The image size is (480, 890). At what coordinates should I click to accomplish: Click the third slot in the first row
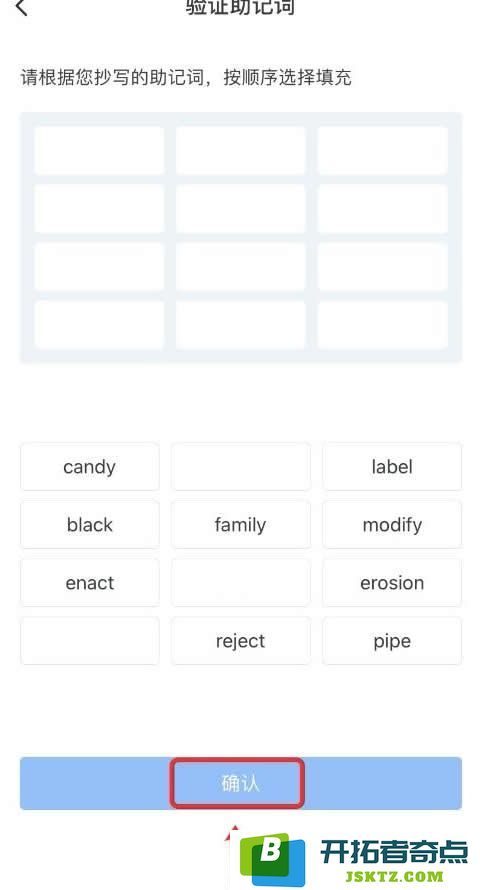tap(382, 150)
